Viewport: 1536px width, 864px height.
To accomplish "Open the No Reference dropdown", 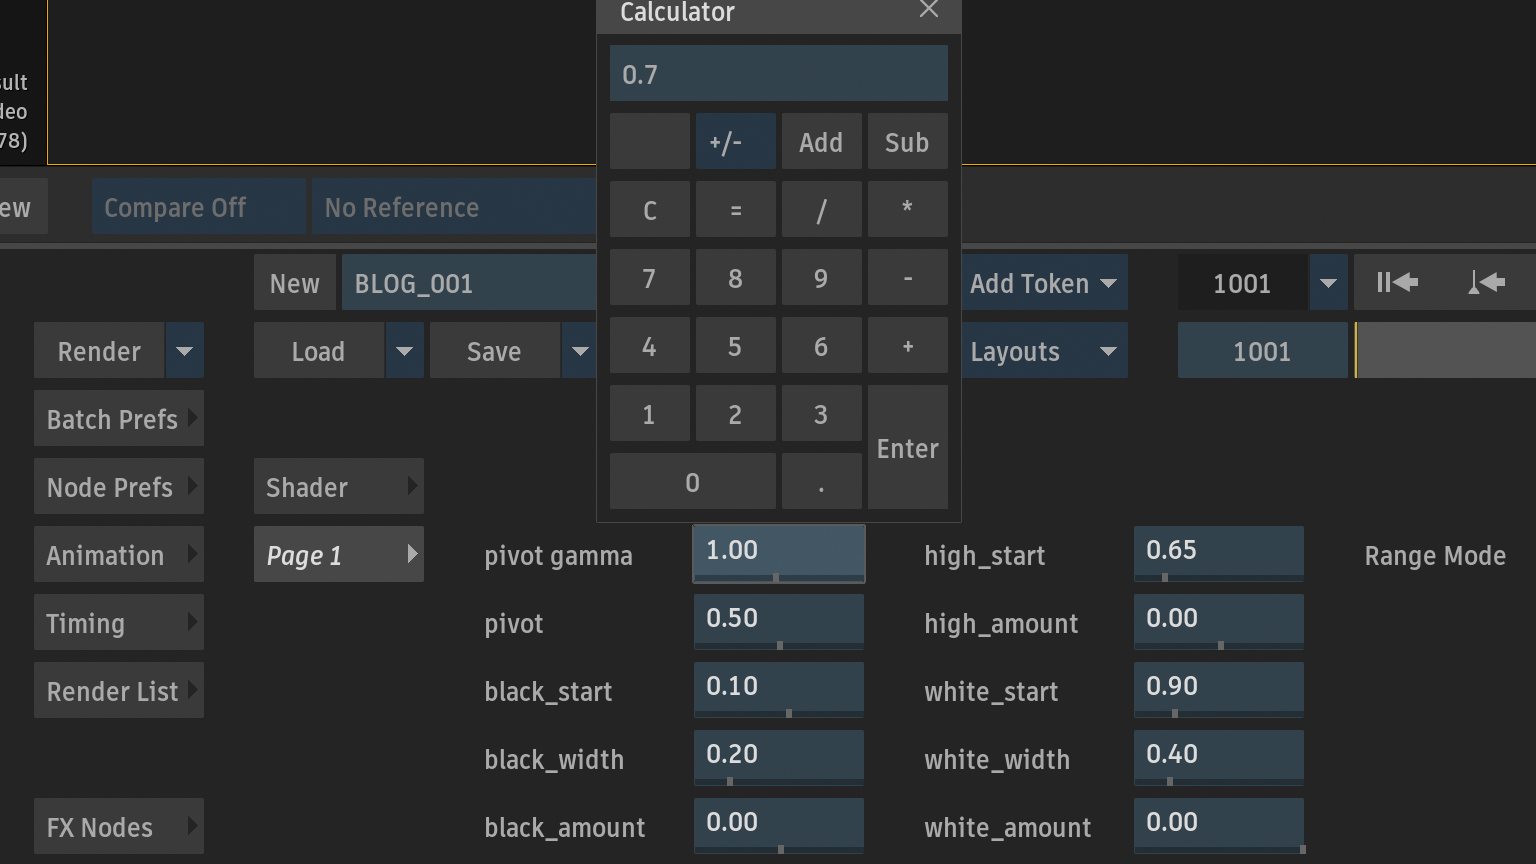I will 455,207.
